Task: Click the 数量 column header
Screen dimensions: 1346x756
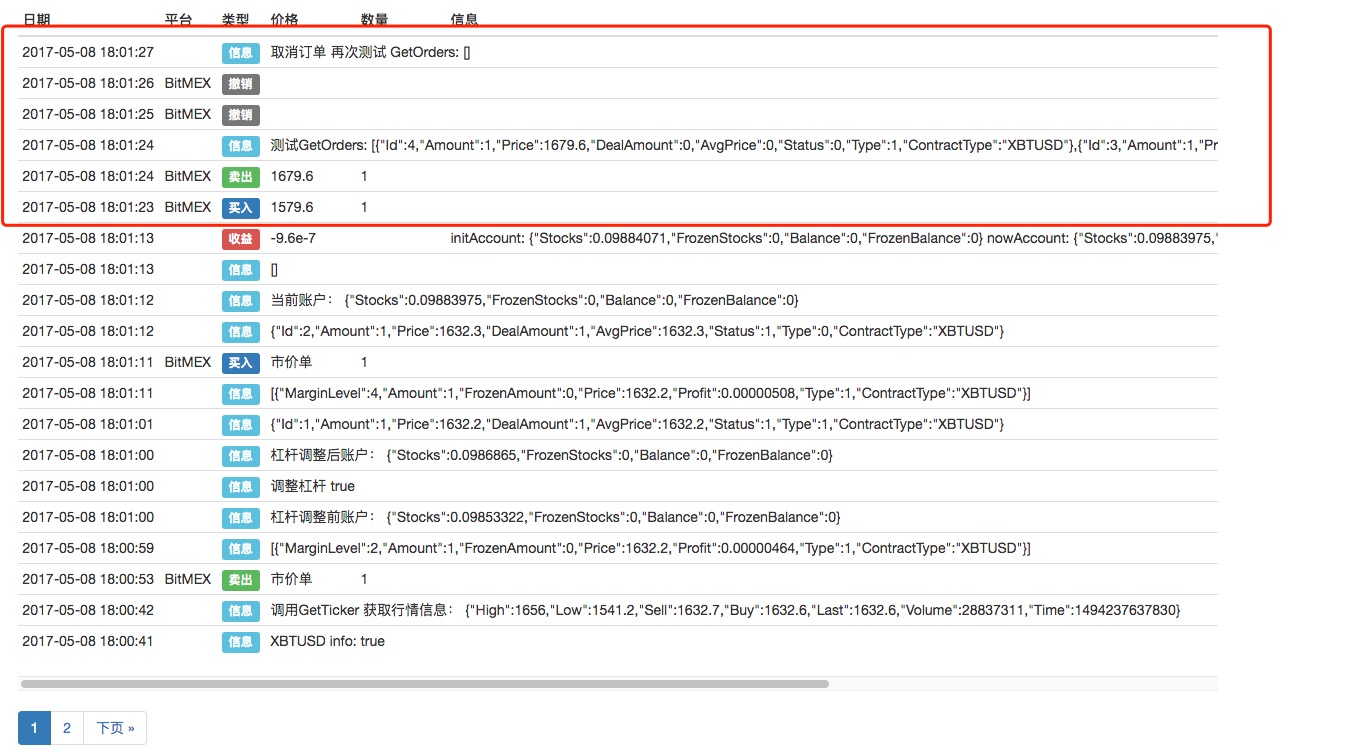Action: (x=375, y=19)
